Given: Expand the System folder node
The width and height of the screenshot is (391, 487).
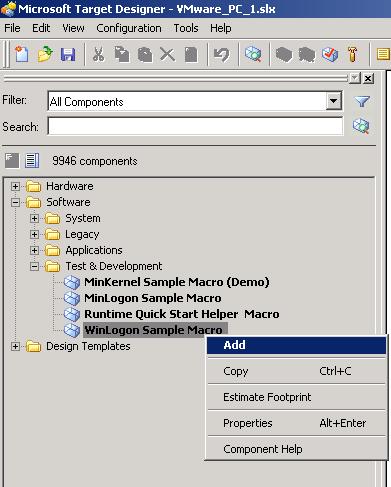Looking at the screenshot, I should click(34, 218).
